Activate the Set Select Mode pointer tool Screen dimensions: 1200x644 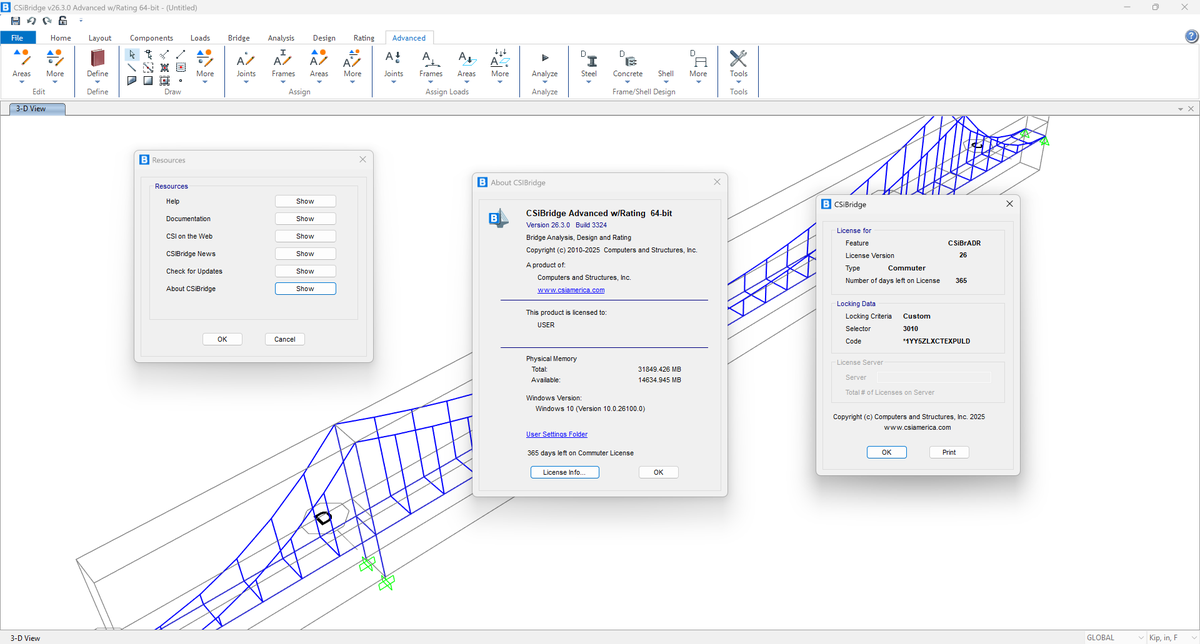point(132,54)
